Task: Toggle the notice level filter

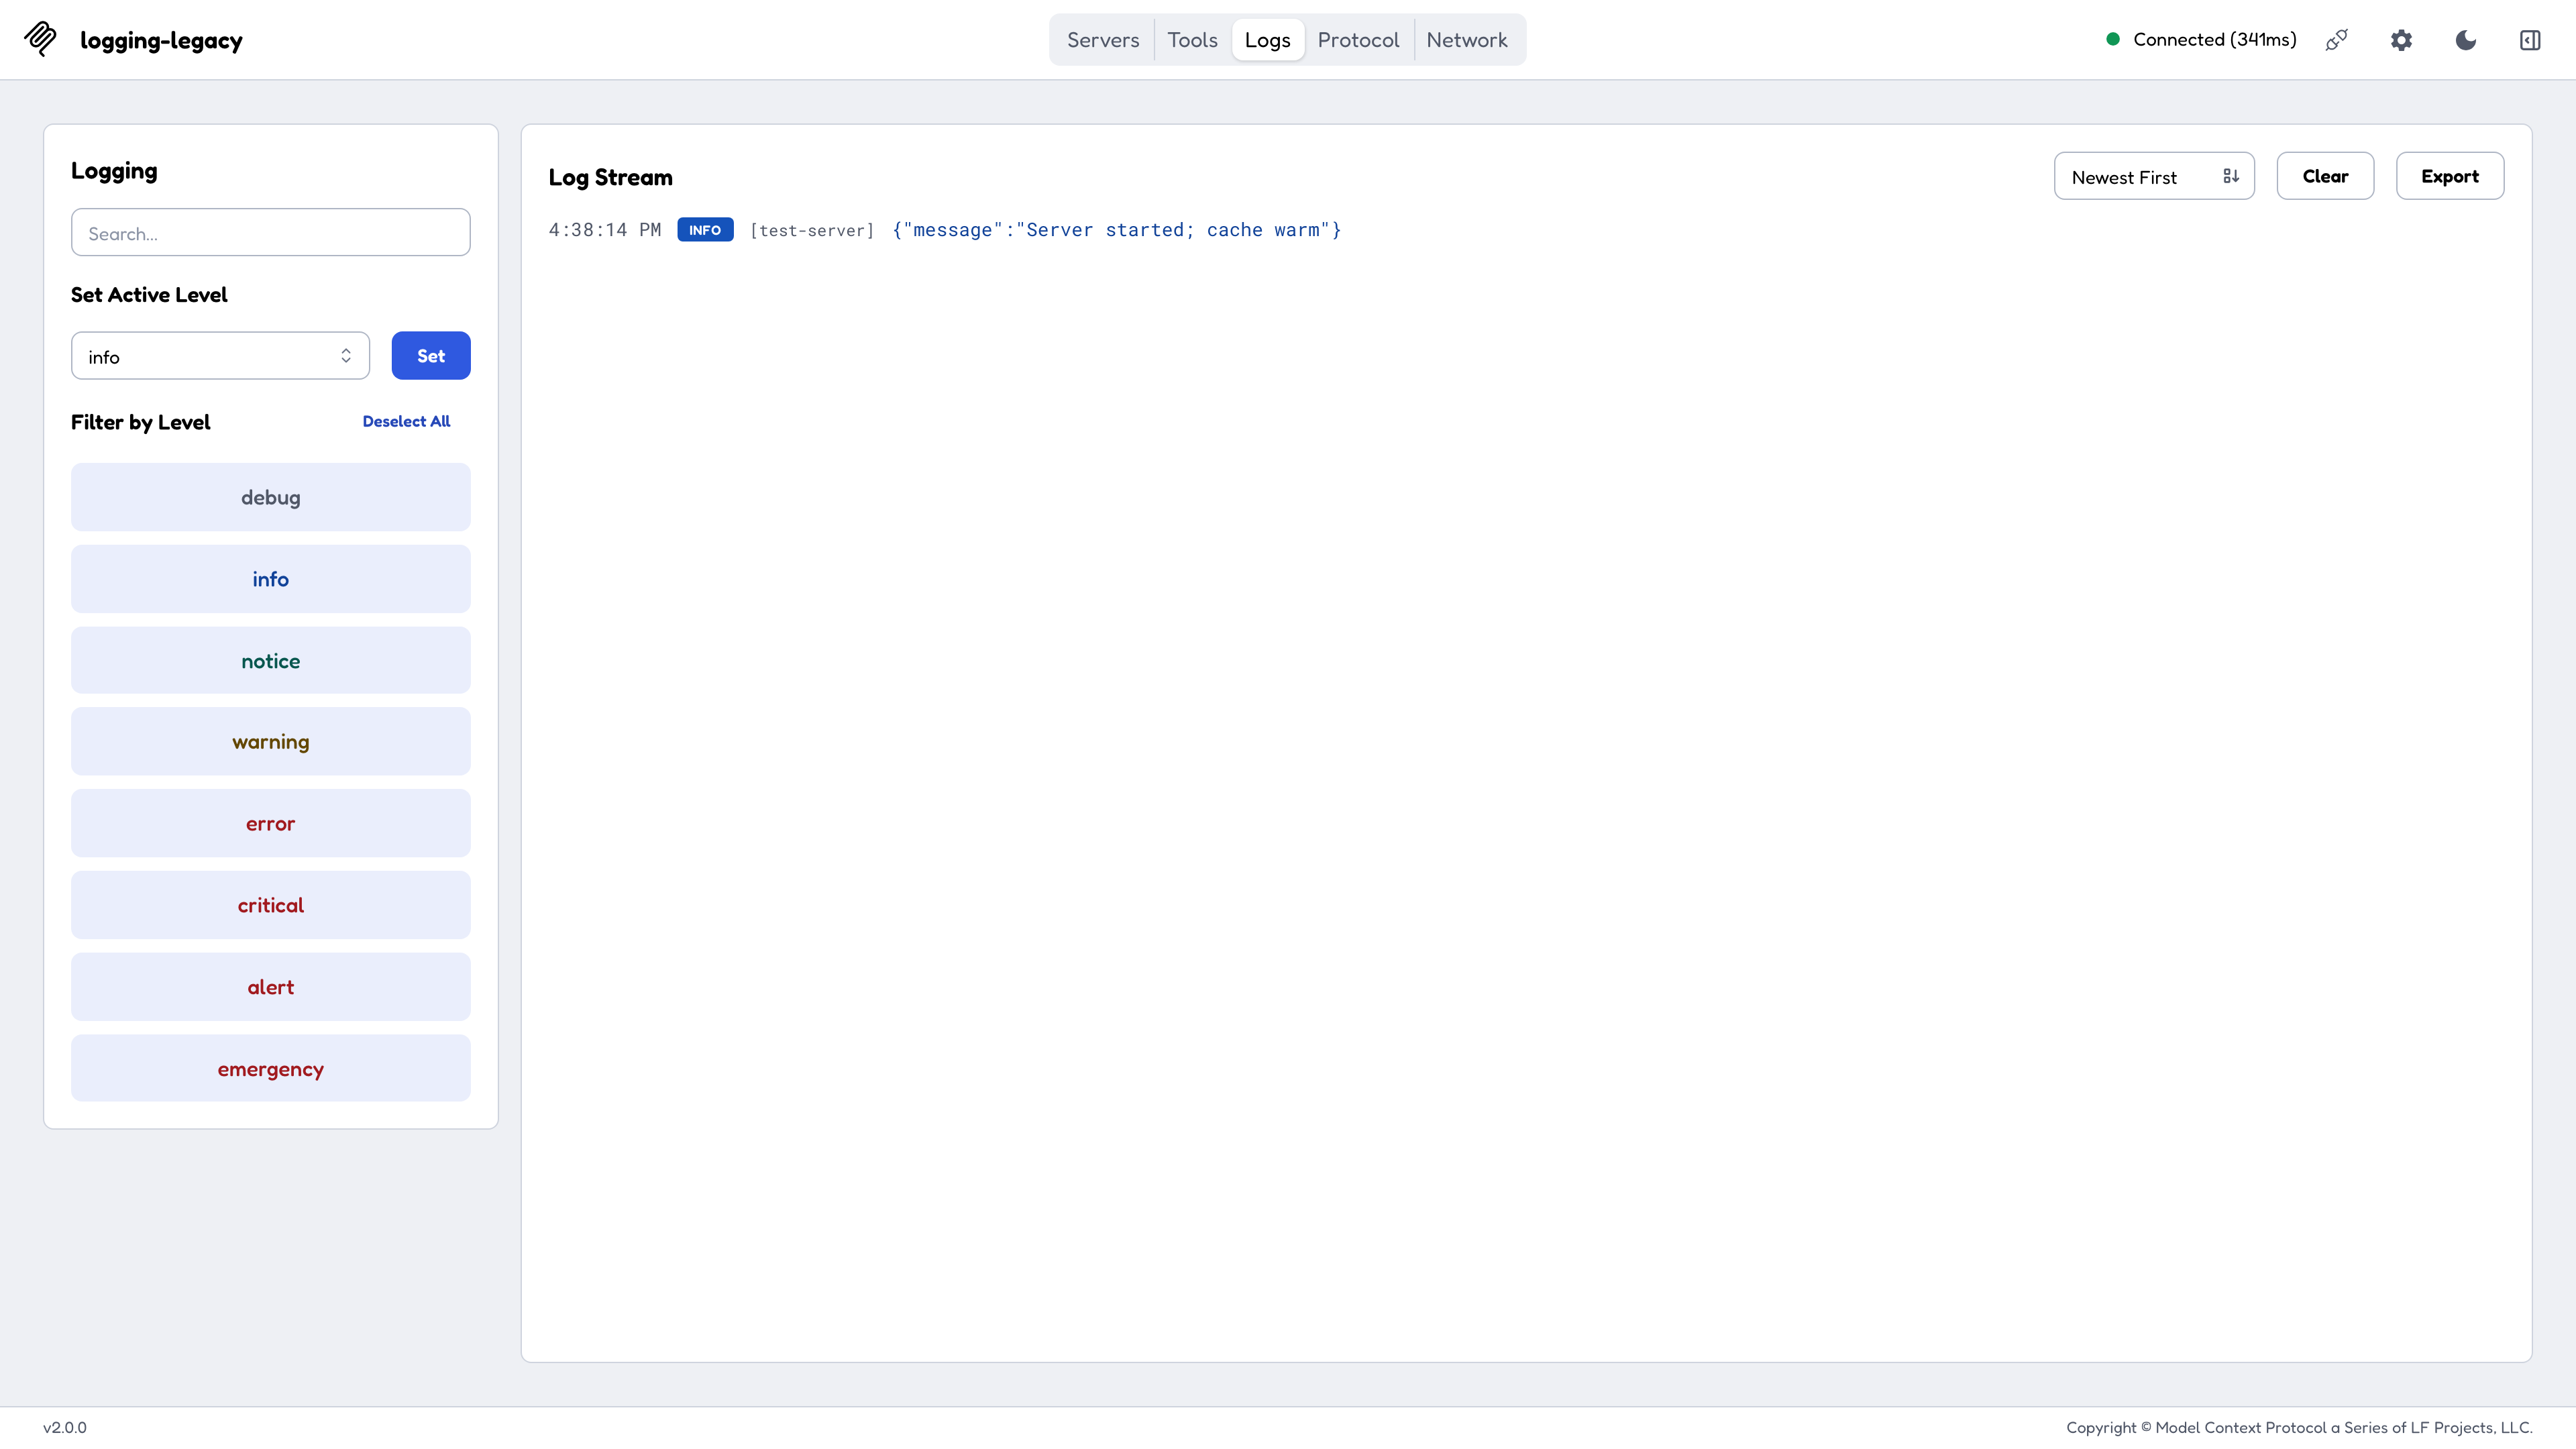Action: (x=271, y=661)
